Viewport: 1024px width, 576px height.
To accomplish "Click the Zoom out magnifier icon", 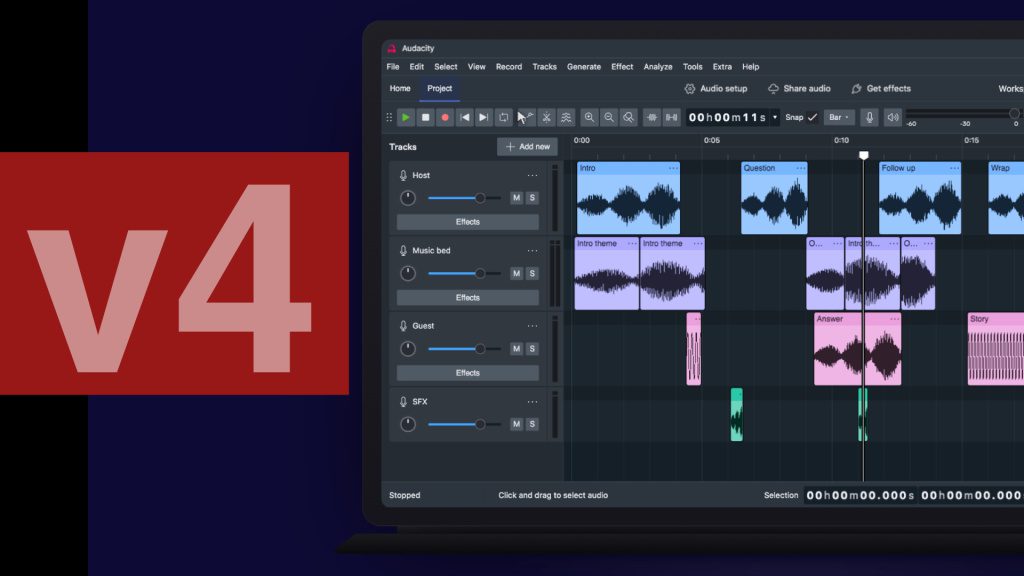I will coord(609,118).
